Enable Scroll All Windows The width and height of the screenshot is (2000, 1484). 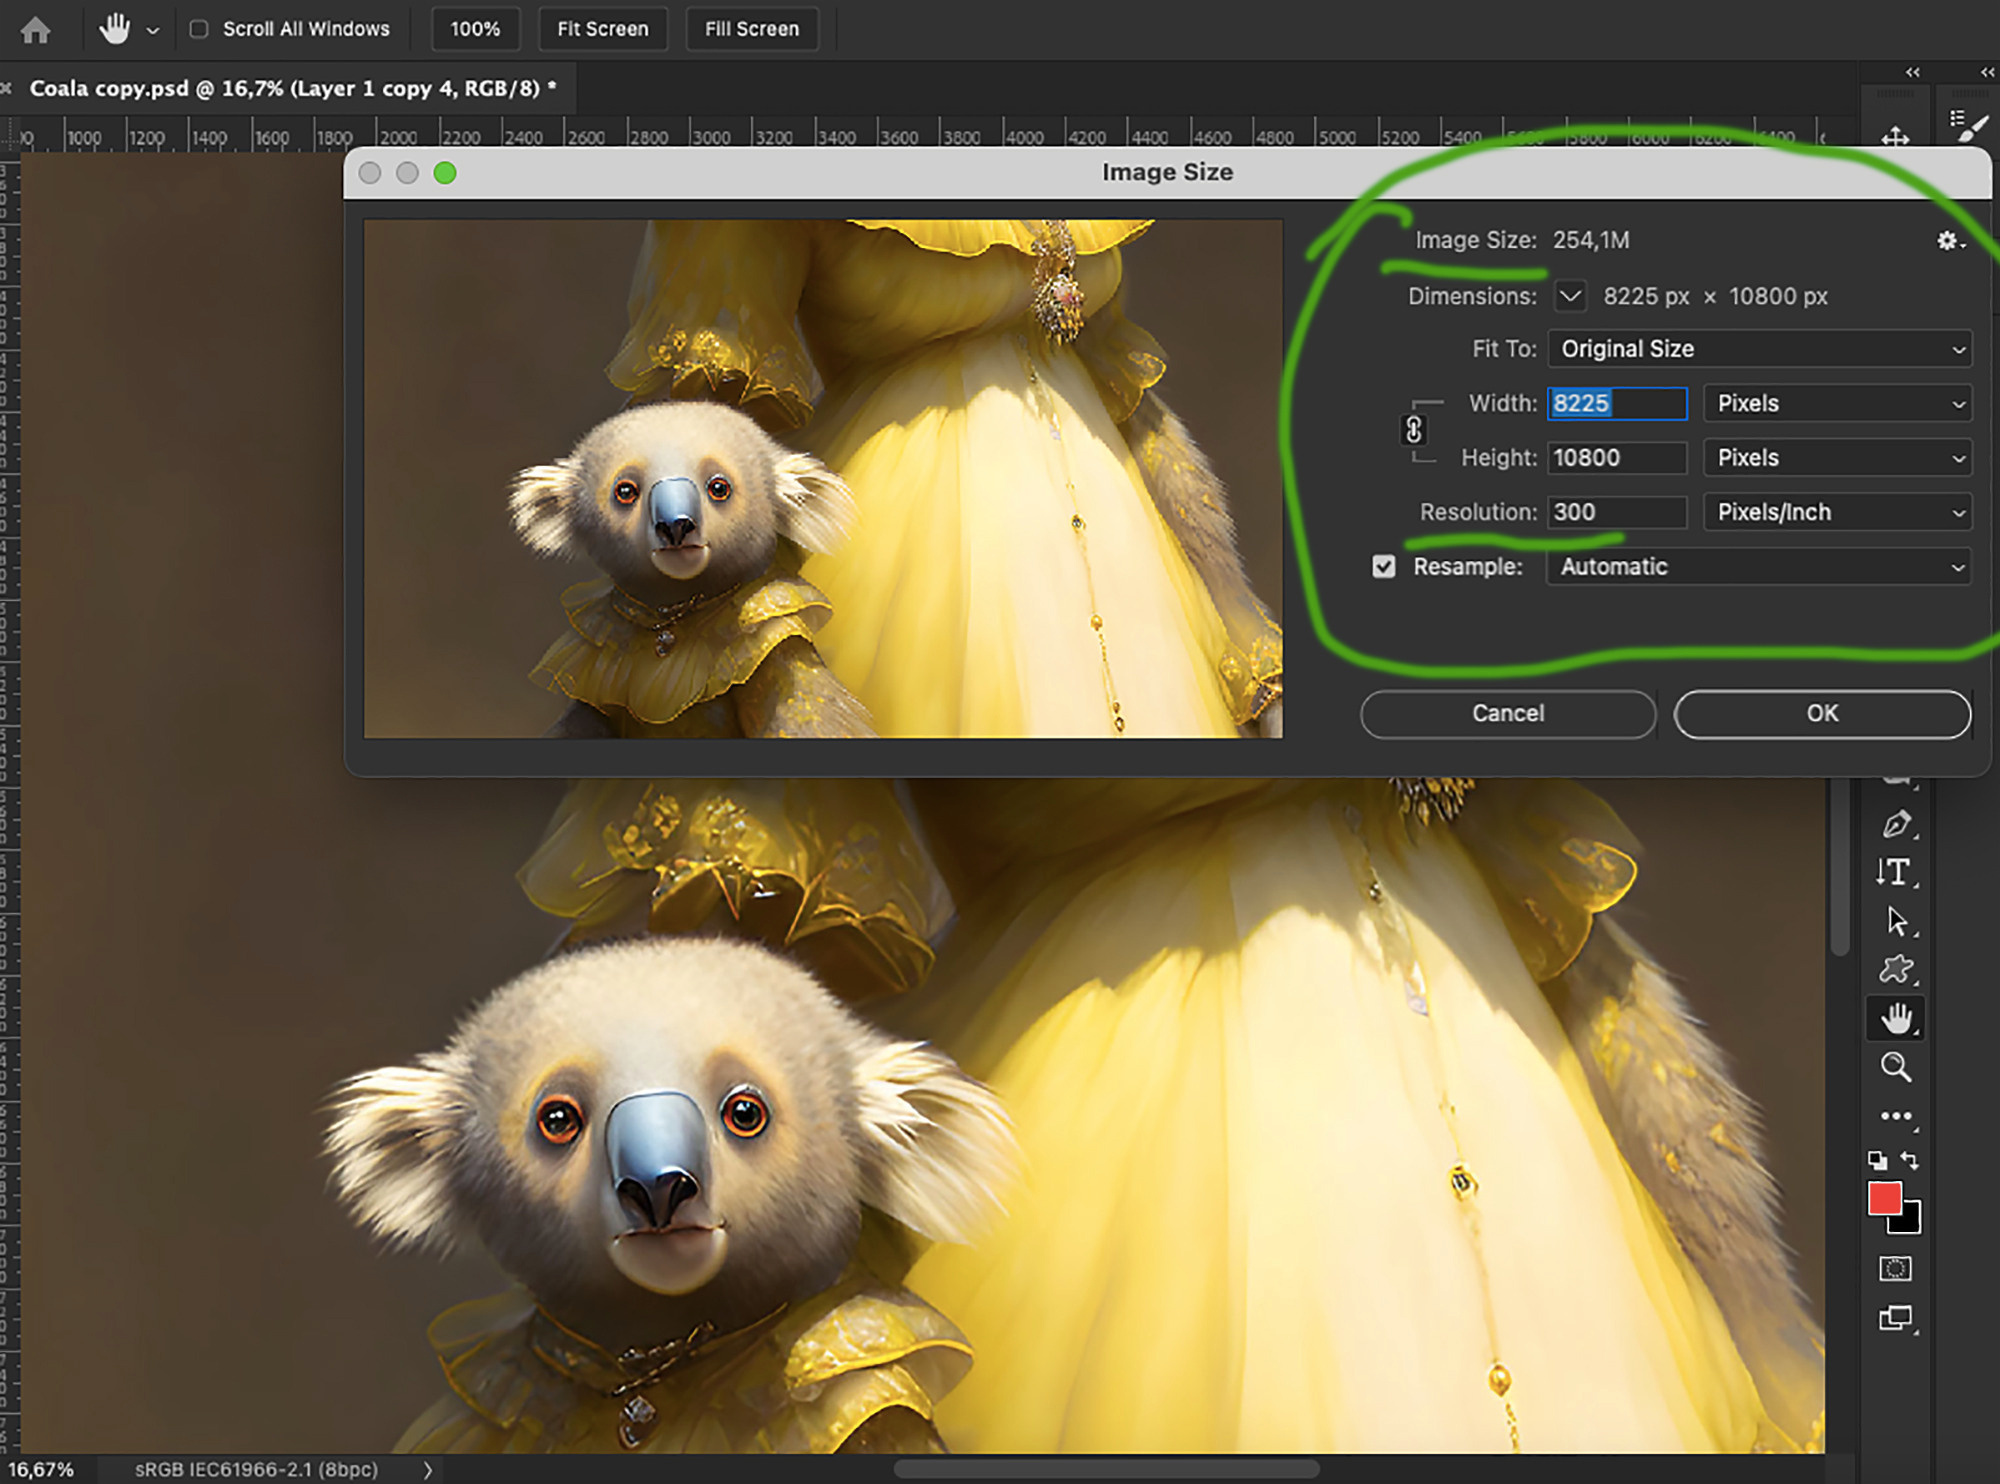[x=200, y=29]
